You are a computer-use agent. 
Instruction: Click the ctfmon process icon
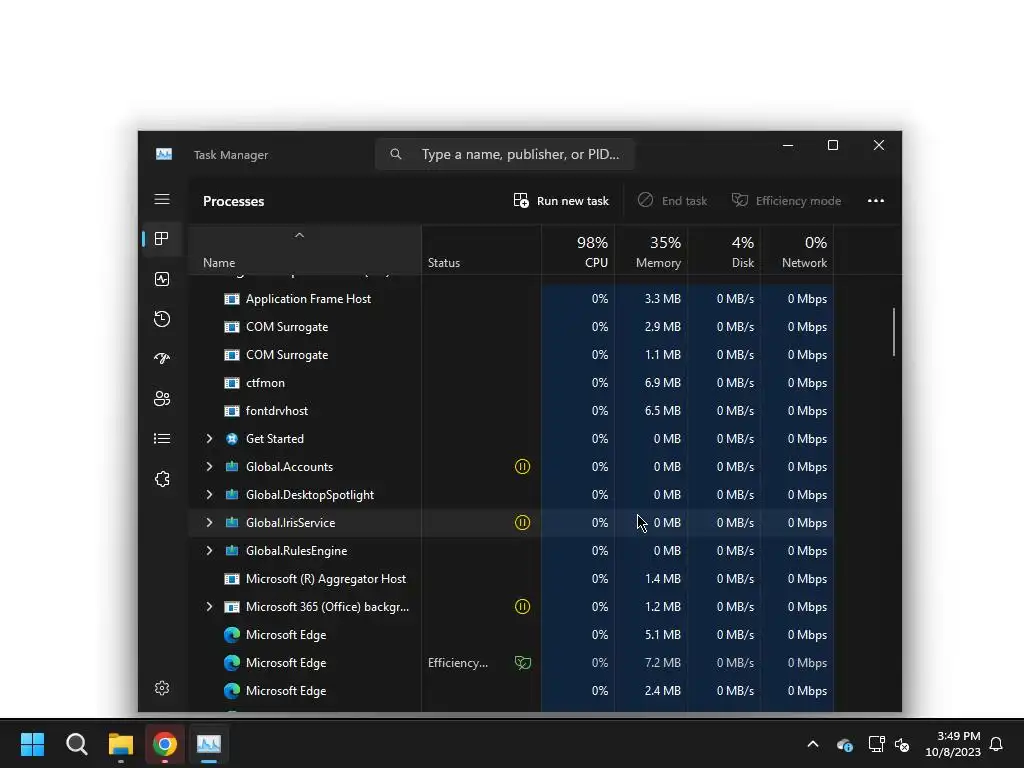point(232,383)
